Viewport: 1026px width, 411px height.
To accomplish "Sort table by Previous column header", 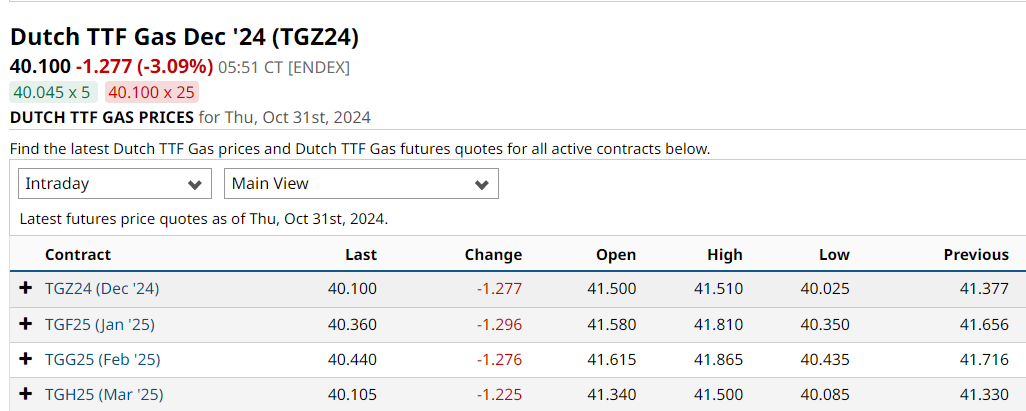I will (976, 255).
